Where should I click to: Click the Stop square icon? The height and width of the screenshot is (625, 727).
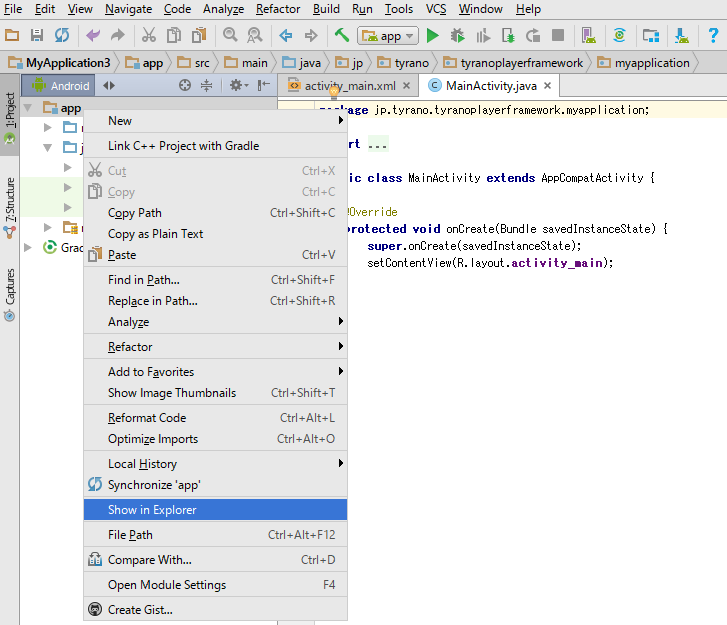coord(558,35)
